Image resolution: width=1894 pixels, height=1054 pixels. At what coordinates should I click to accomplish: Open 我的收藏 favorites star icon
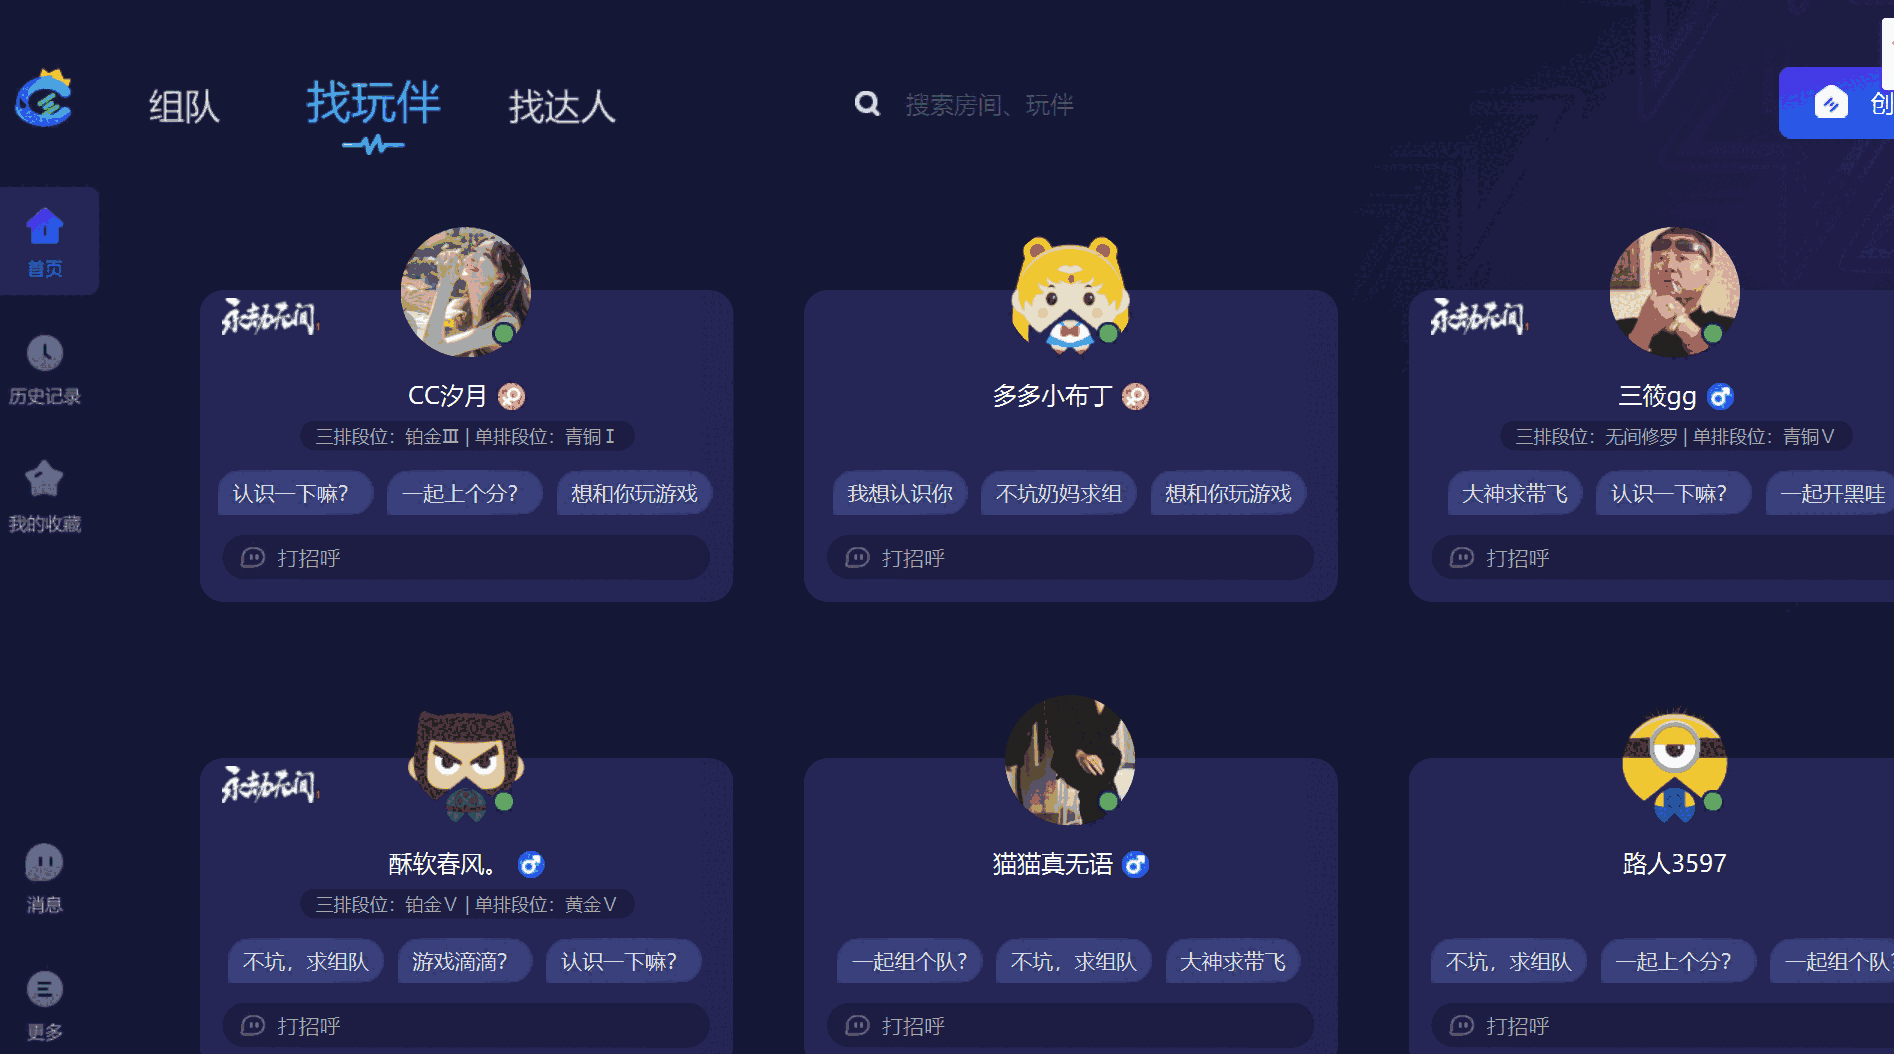(45, 479)
